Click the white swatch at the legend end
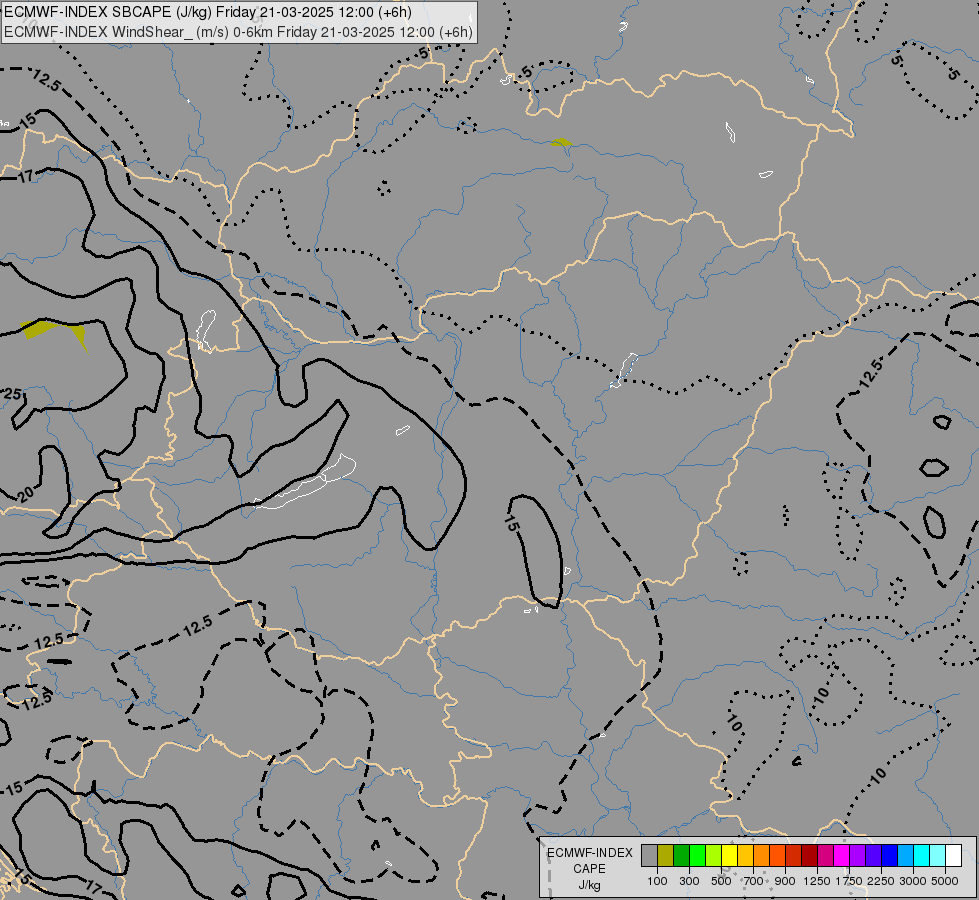 (x=954, y=856)
